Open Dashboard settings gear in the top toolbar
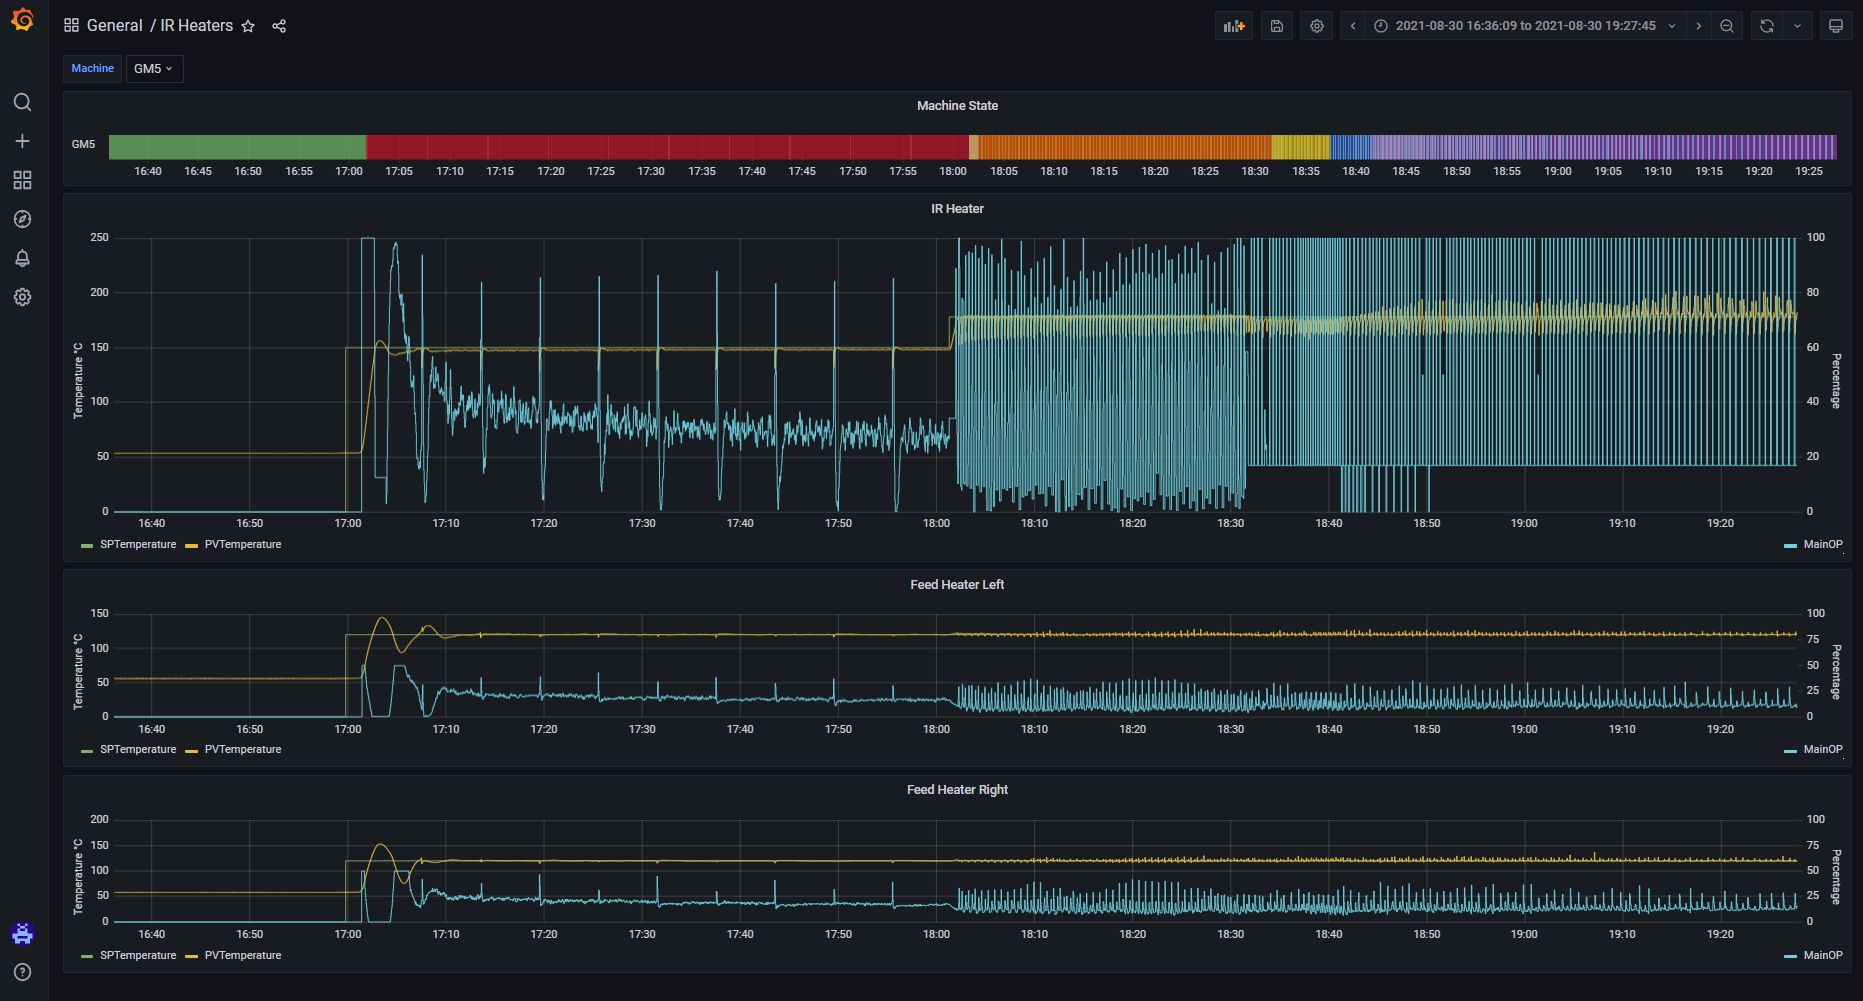This screenshot has width=1863, height=1001. point(1316,25)
